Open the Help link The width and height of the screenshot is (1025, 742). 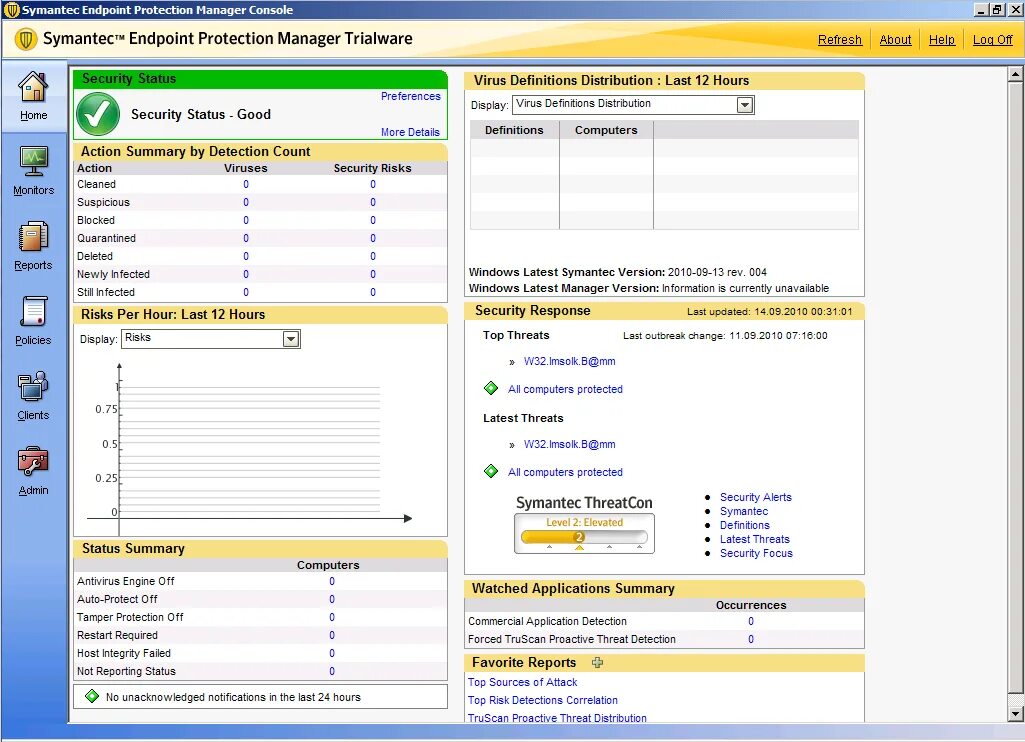941,40
